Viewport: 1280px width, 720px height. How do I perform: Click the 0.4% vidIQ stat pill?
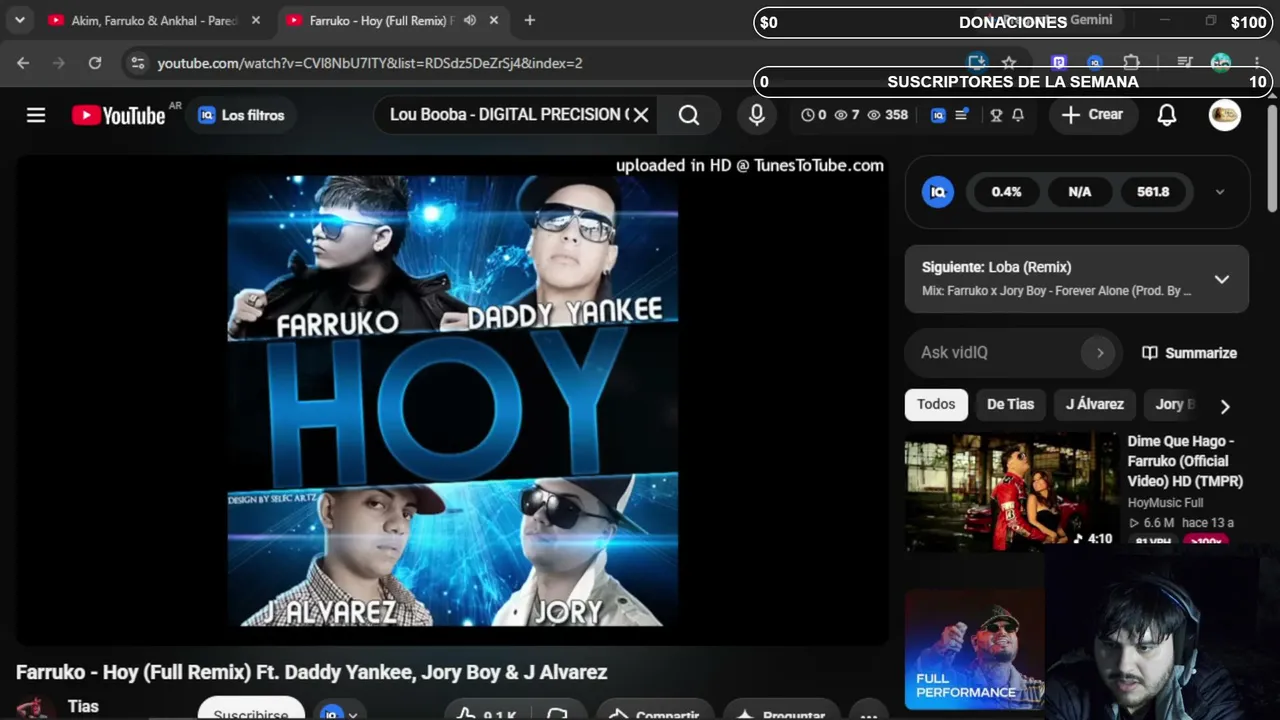pos(1006,192)
